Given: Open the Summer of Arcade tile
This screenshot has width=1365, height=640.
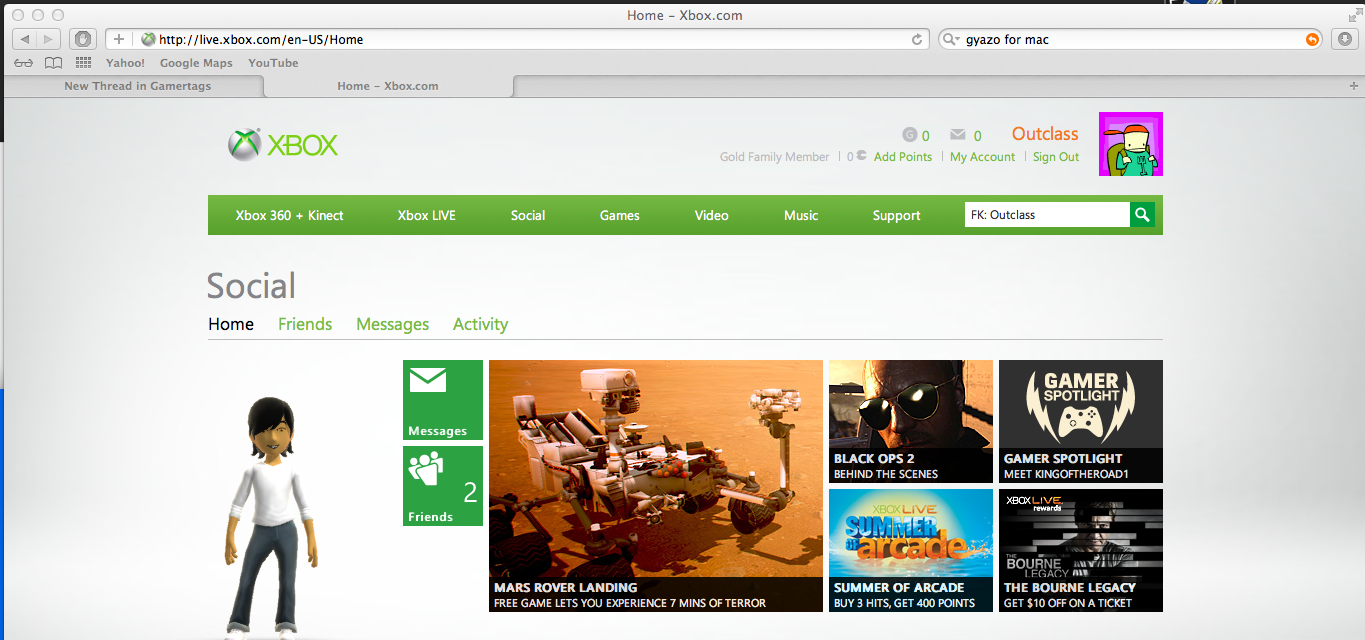Looking at the screenshot, I should [x=911, y=550].
